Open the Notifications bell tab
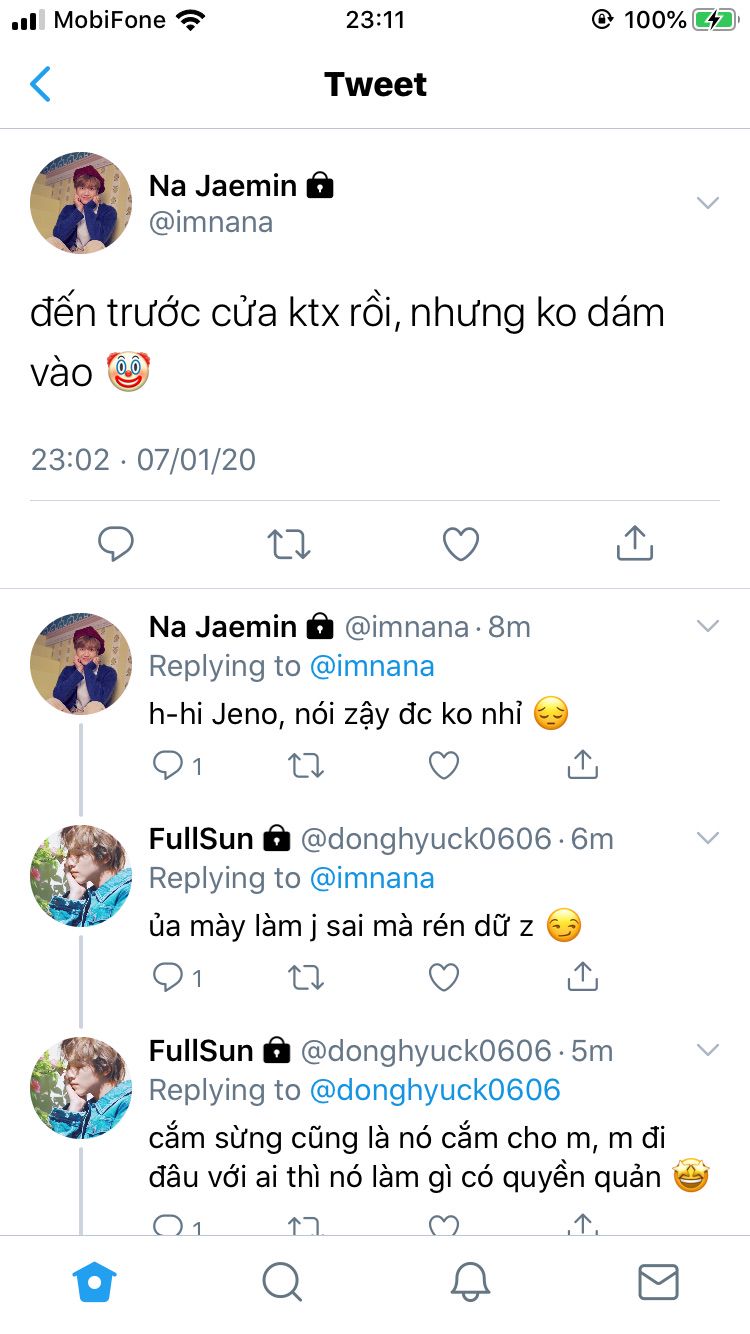750x1334 pixels. click(470, 1281)
